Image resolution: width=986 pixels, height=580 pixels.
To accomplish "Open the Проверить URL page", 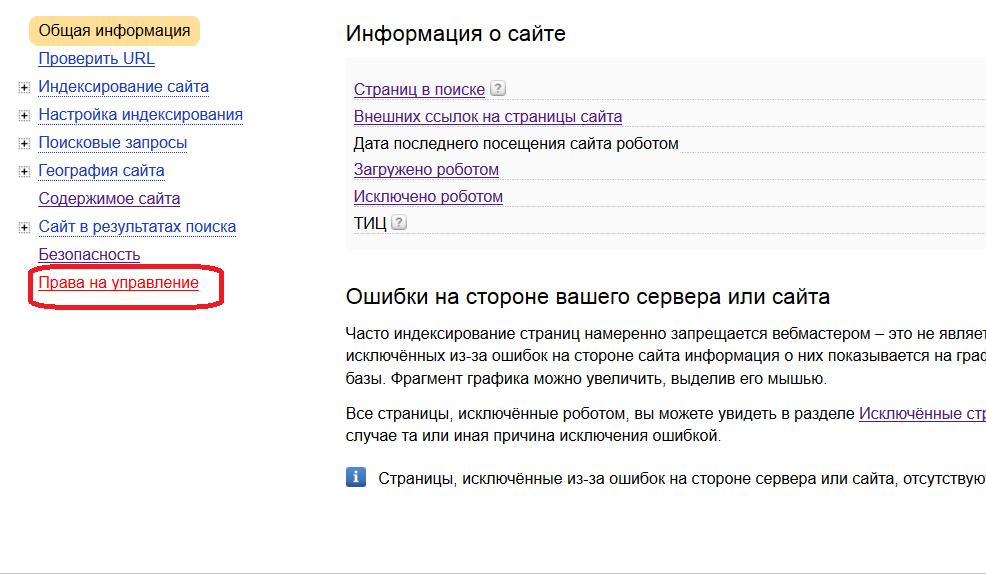I will coord(96,59).
